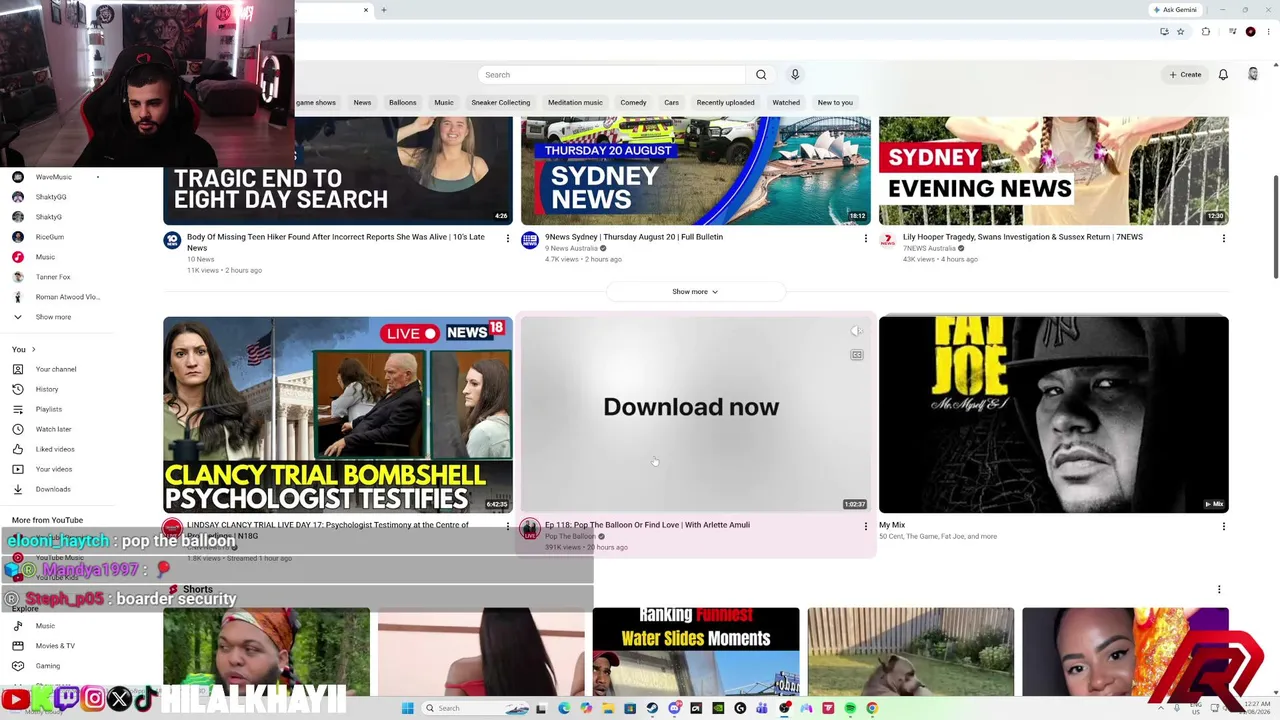Image resolution: width=1280 pixels, height=720 pixels.
Task: Open options menu for Pop The Balloon video
Action: point(866,526)
